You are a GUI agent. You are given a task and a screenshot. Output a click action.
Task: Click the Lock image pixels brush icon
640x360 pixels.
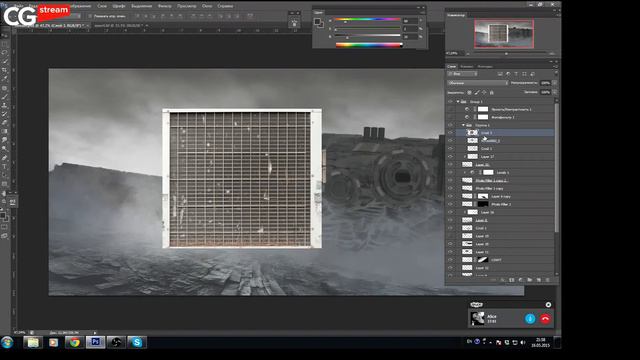(477, 93)
